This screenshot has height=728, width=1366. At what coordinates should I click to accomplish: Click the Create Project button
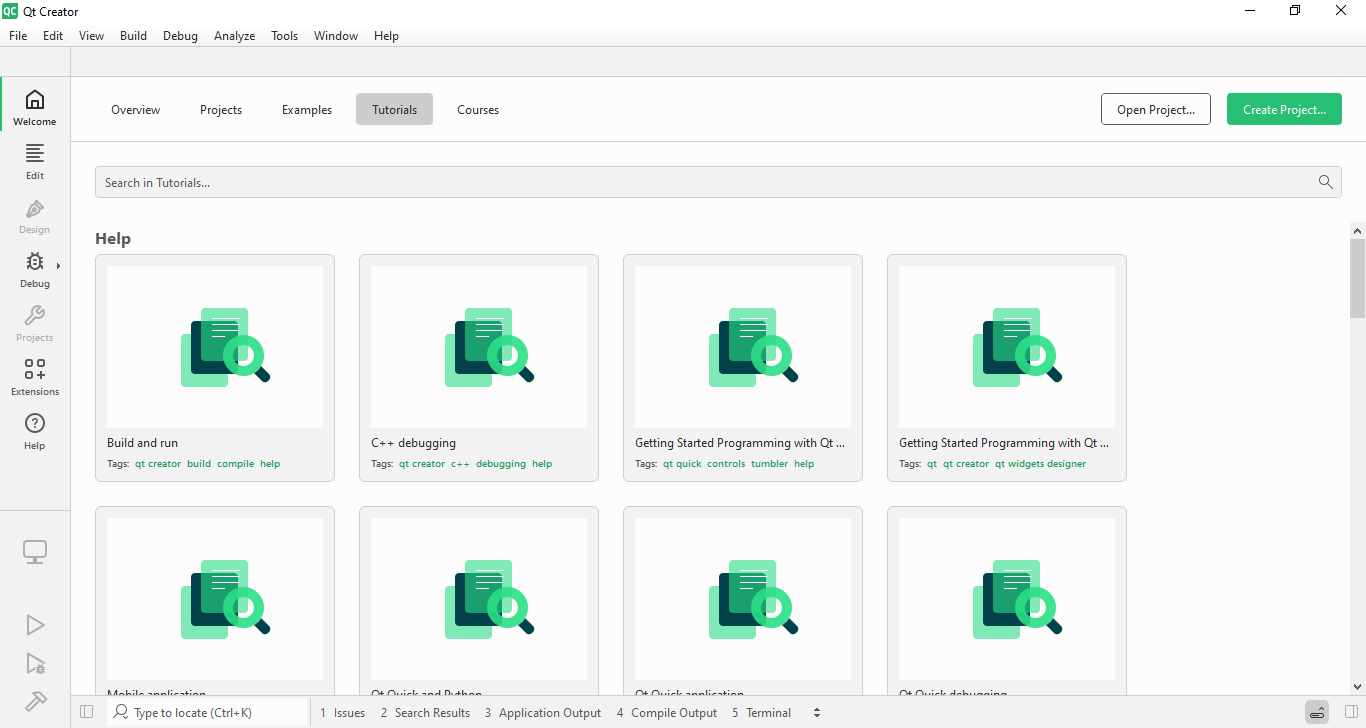(x=1284, y=110)
